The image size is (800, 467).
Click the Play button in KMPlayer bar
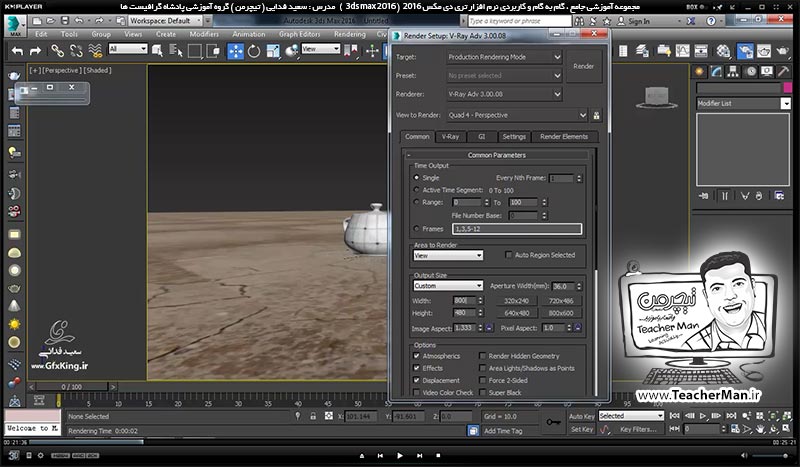(x=399, y=455)
